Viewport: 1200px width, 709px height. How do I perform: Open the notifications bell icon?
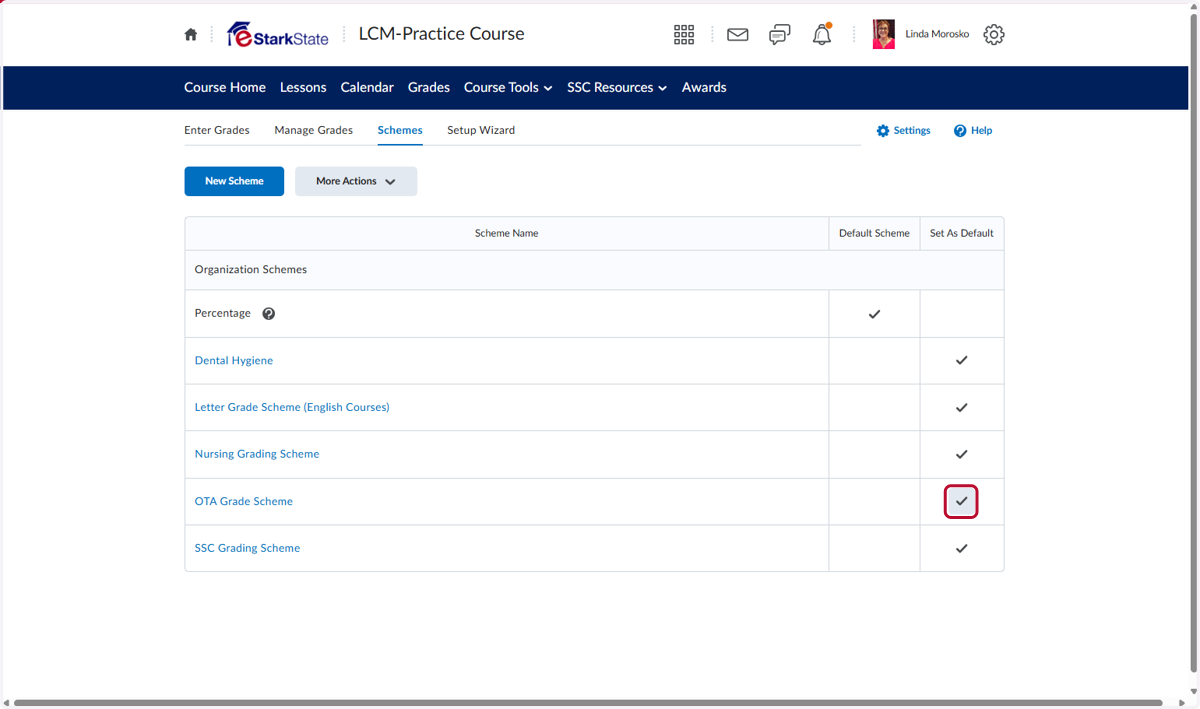(822, 35)
